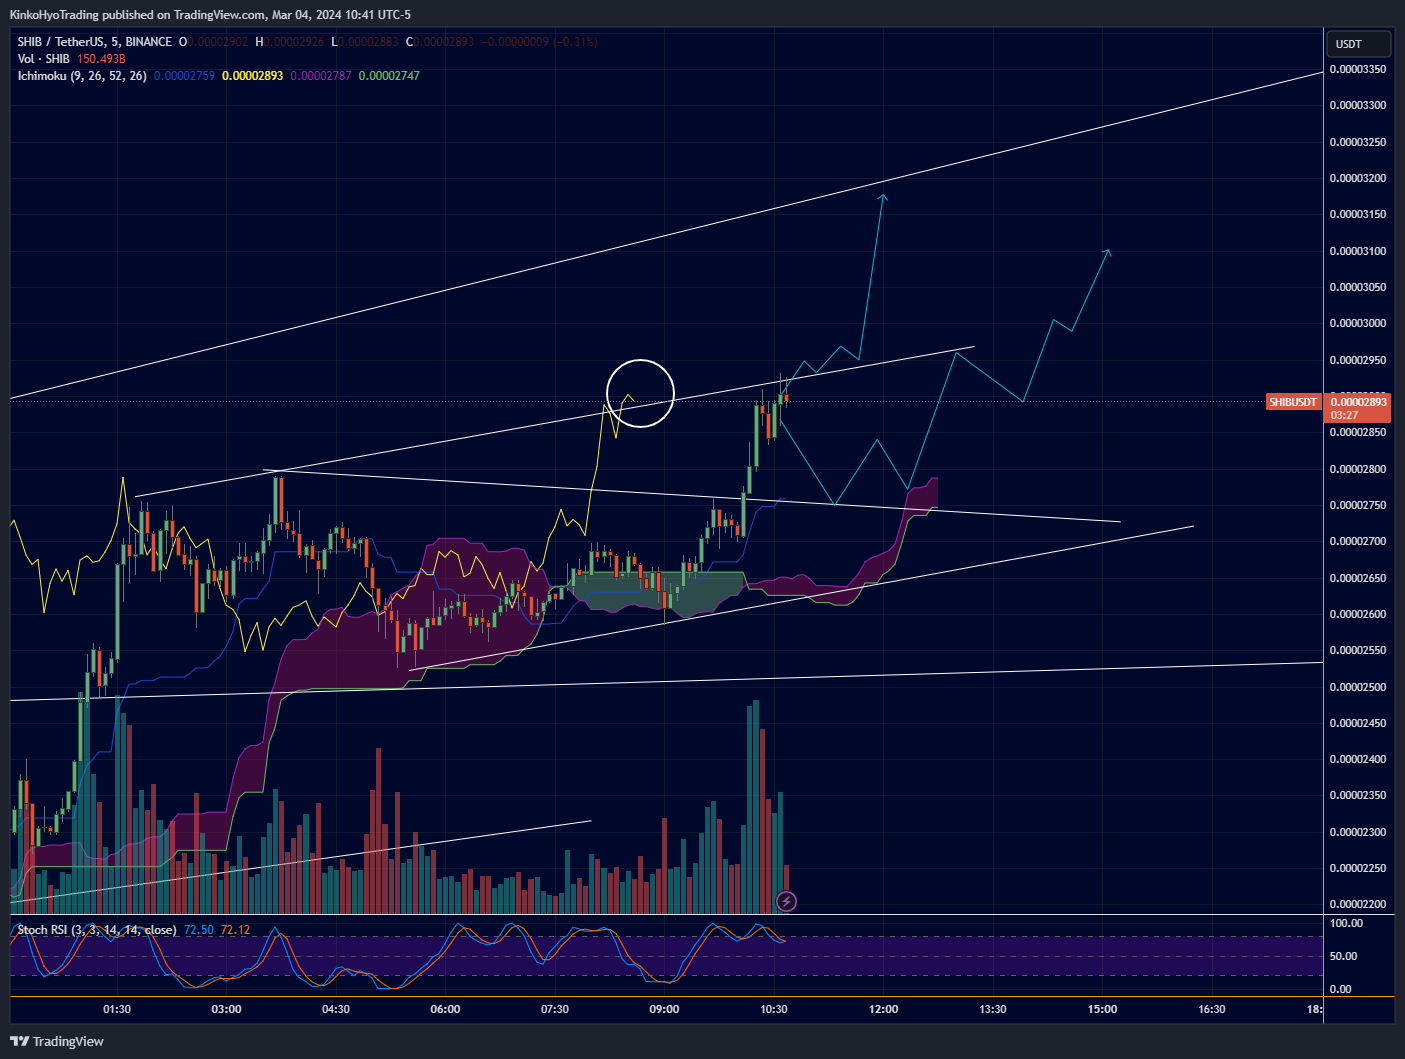Click the 09:00 time axis label
The width and height of the screenshot is (1405, 1059).
point(664,1009)
